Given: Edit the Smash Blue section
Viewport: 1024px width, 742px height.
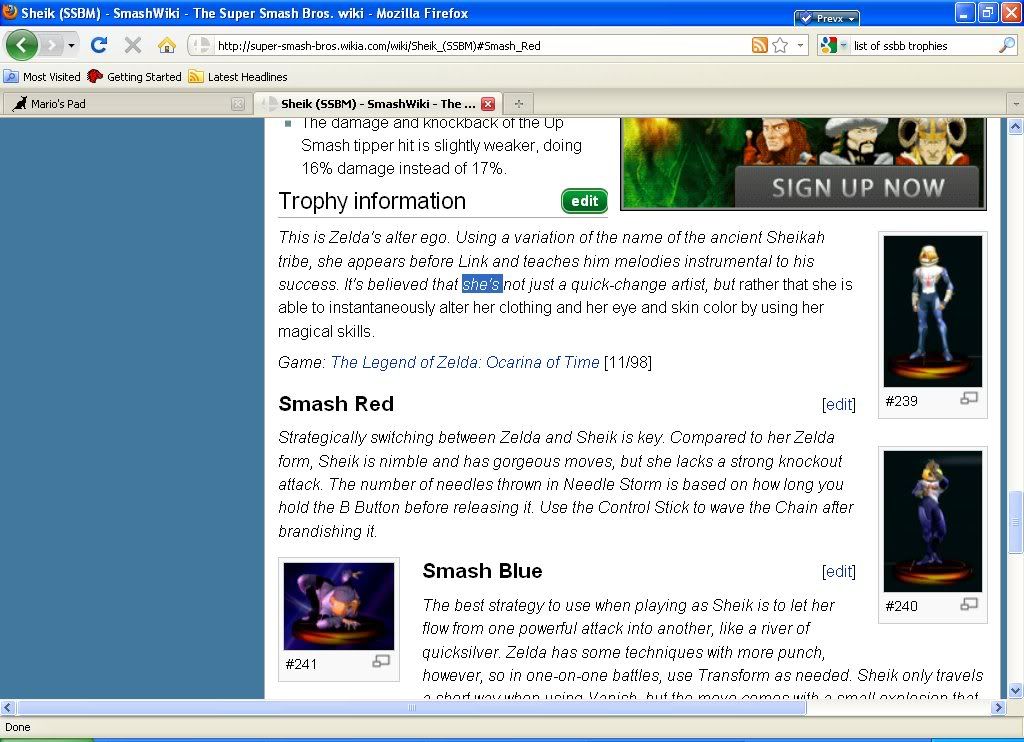Looking at the screenshot, I should pyautogui.click(x=839, y=572).
